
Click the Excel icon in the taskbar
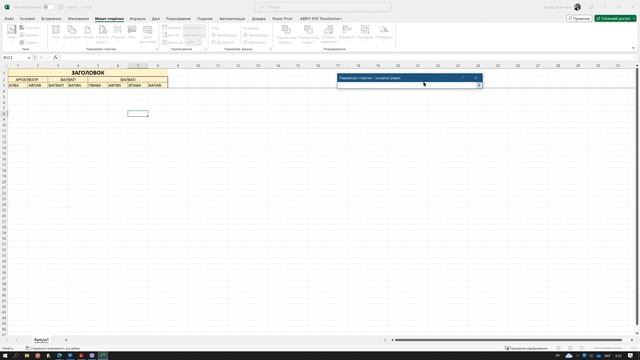click(x=103, y=356)
